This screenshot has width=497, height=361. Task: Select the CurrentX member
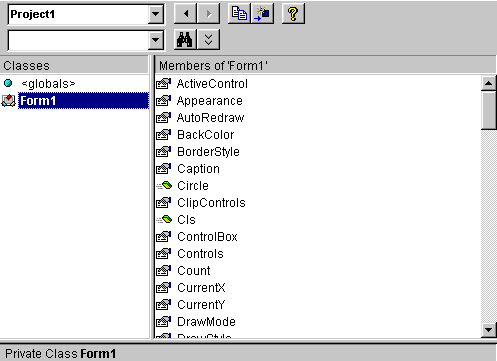pyautogui.click(x=201, y=288)
